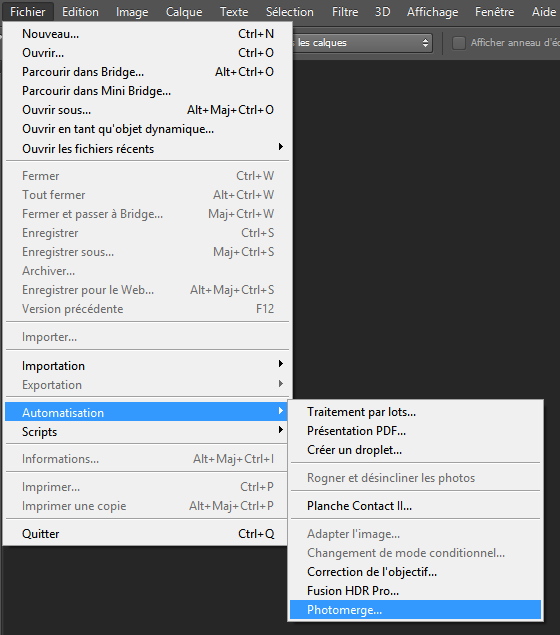Screen dimensions: 560x635
Task: Open Fusion HDR Pro dialog
Action: tap(415, 590)
